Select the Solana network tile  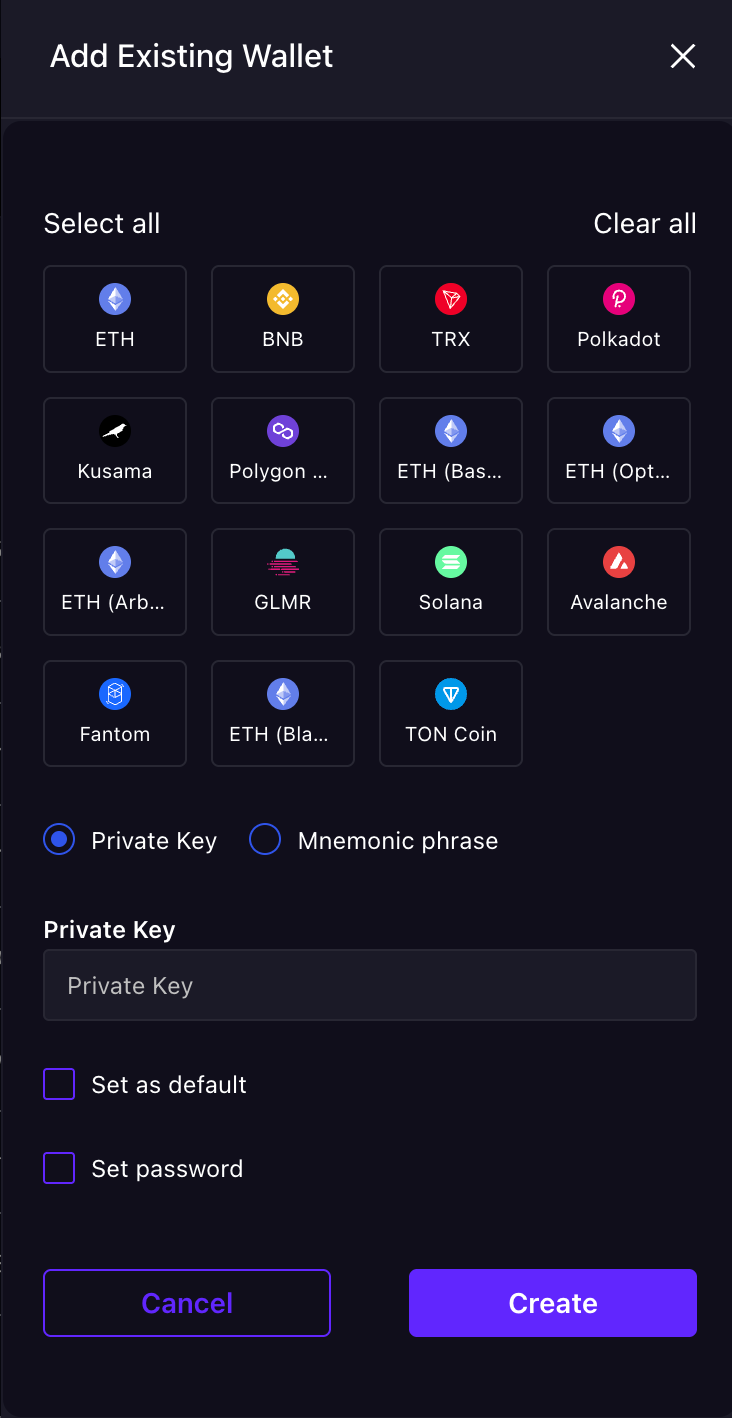click(451, 581)
